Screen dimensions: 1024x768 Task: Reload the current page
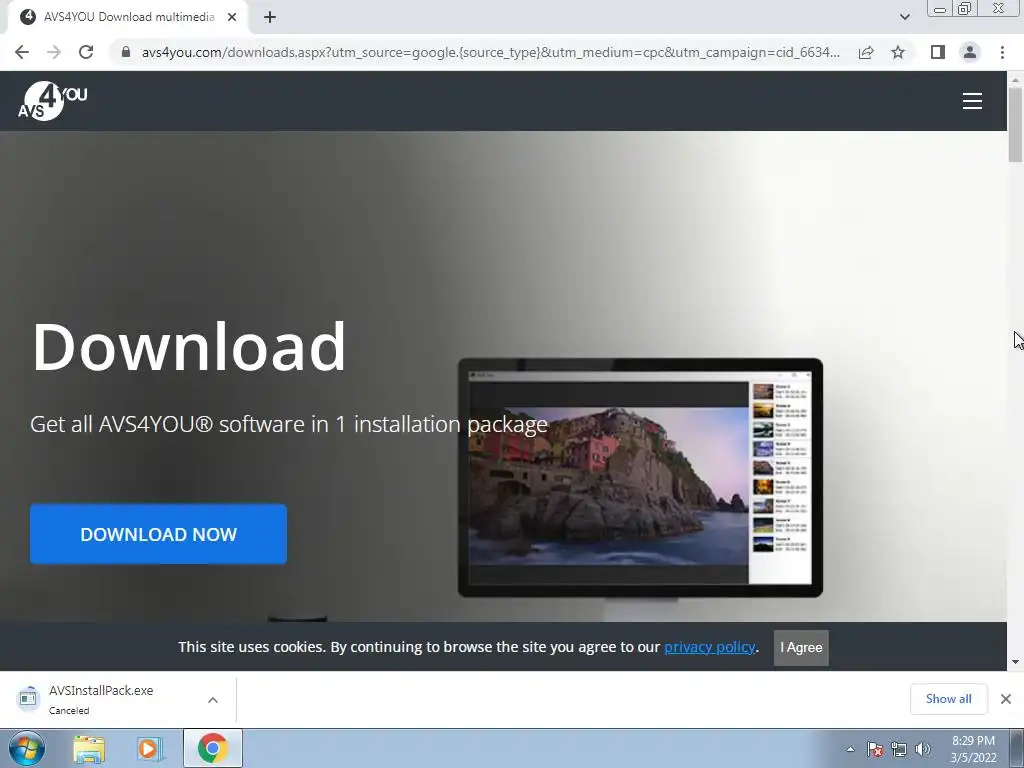click(86, 52)
